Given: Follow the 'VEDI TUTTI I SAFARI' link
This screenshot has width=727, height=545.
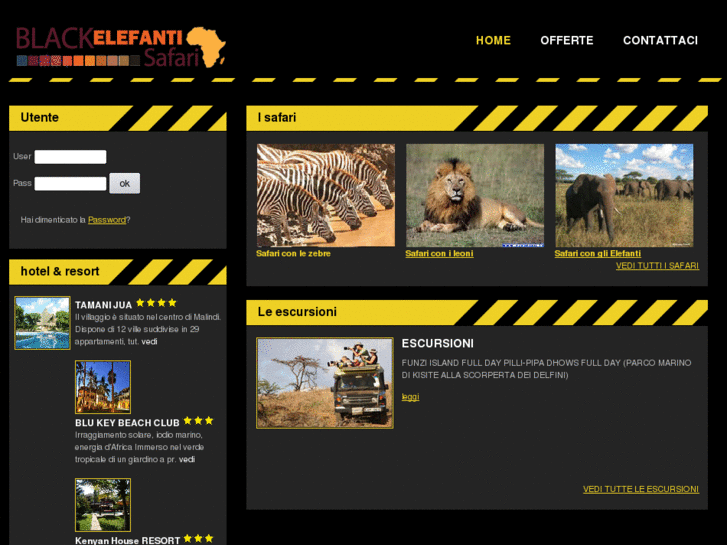Looking at the screenshot, I should (x=657, y=266).
